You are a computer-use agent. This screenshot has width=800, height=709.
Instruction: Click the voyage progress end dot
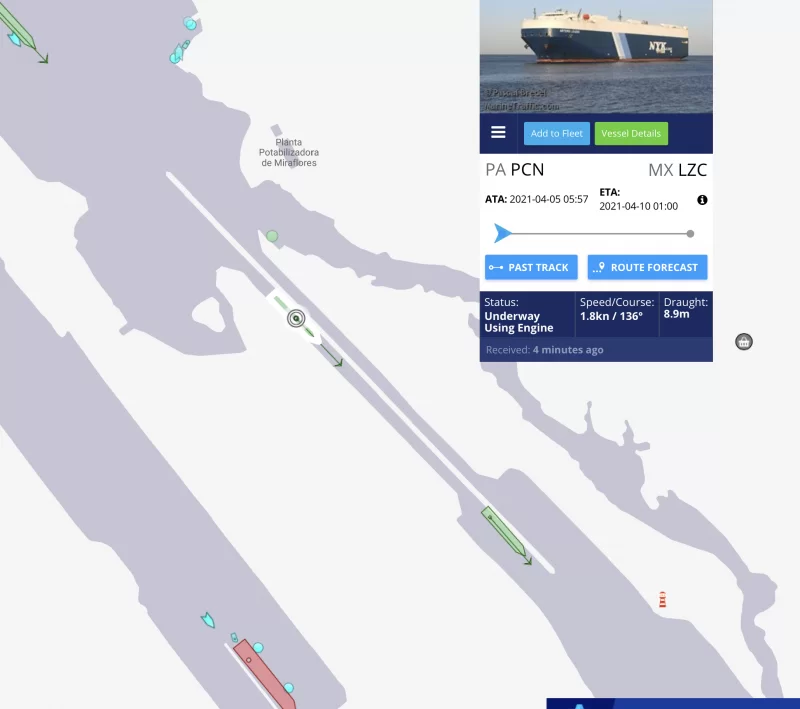[690, 234]
